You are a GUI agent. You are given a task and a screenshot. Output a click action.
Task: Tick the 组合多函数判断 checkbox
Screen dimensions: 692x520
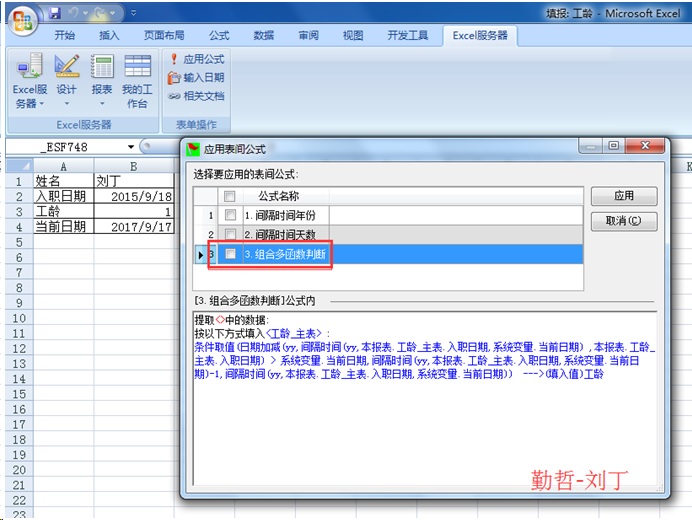[230, 255]
